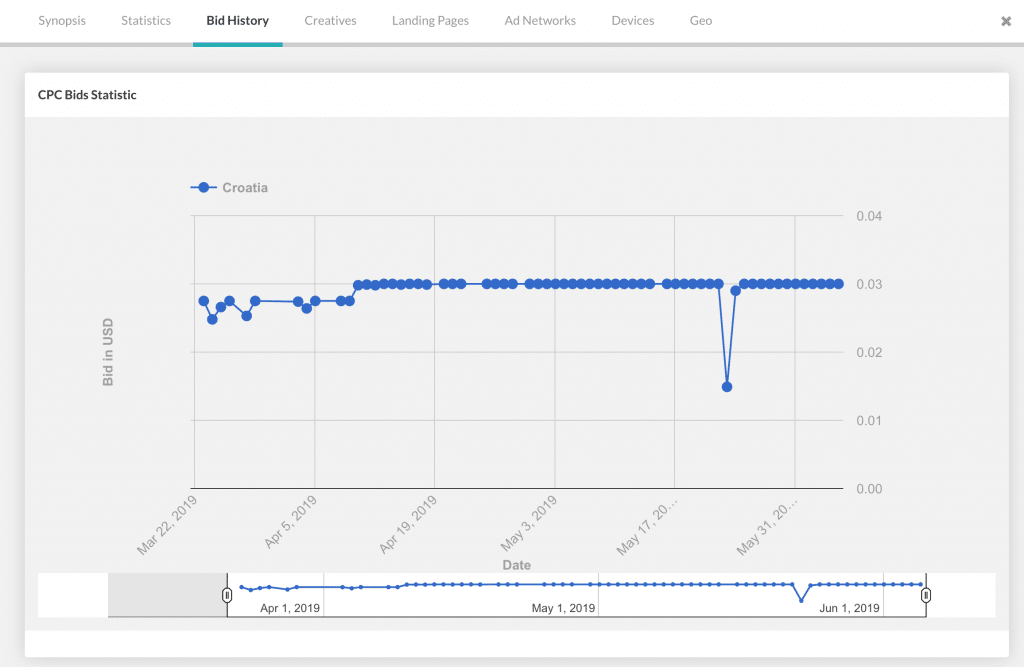Image resolution: width=1024 pixels, height=667 pixels.
Task: Click Apr 1, 2019 in the range selector
Action: click(290, 608)
